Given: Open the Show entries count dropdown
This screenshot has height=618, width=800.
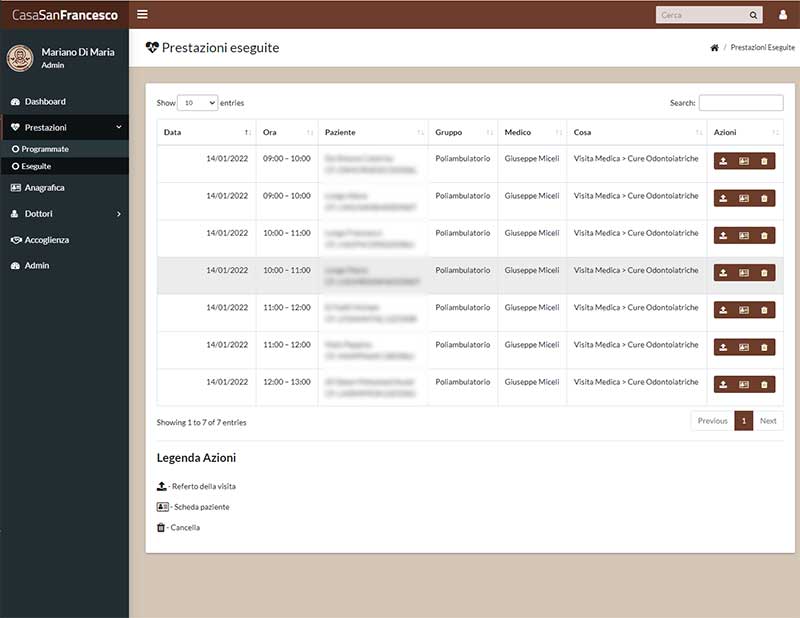Looking at the screenshot, I should point(197,103).
